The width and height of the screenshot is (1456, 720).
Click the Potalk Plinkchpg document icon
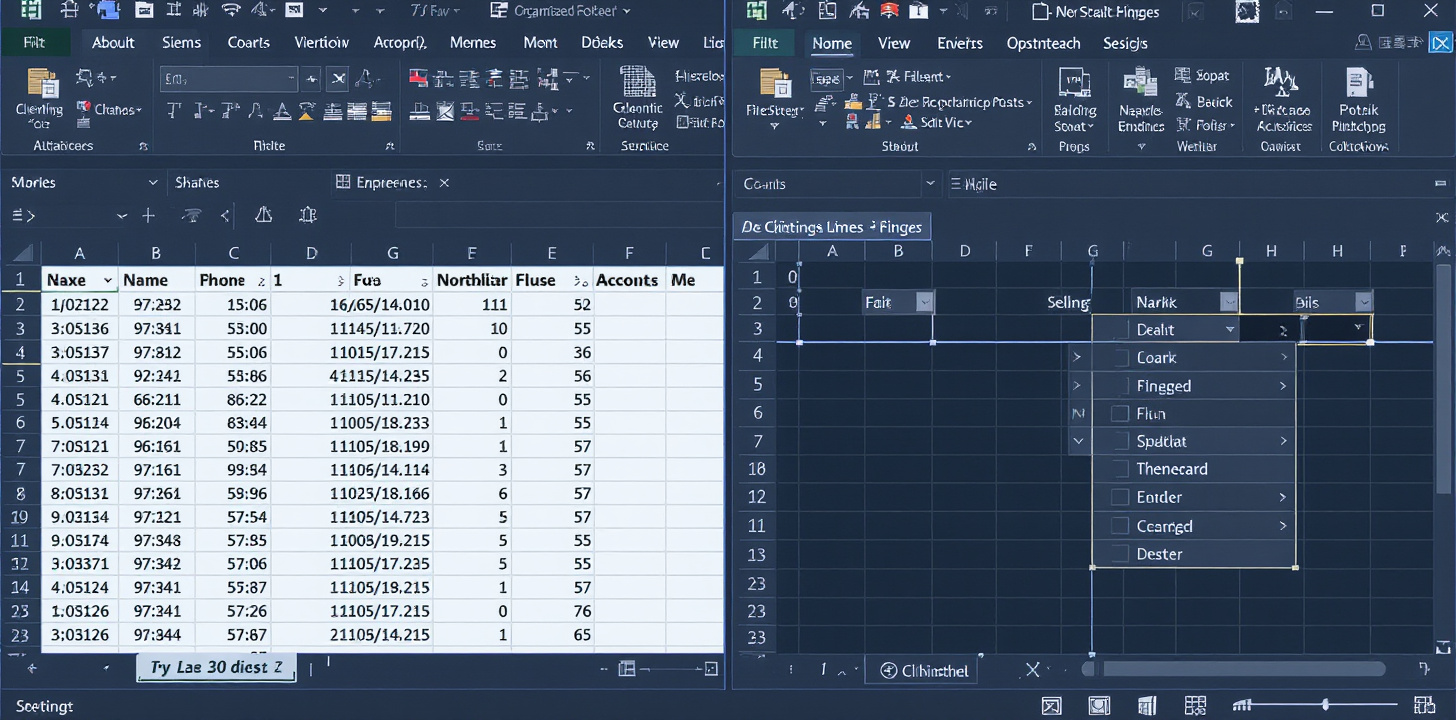[1358, 84]
